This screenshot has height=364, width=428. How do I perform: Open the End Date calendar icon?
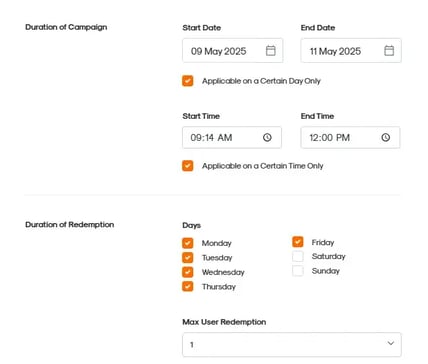coord(389,51)
